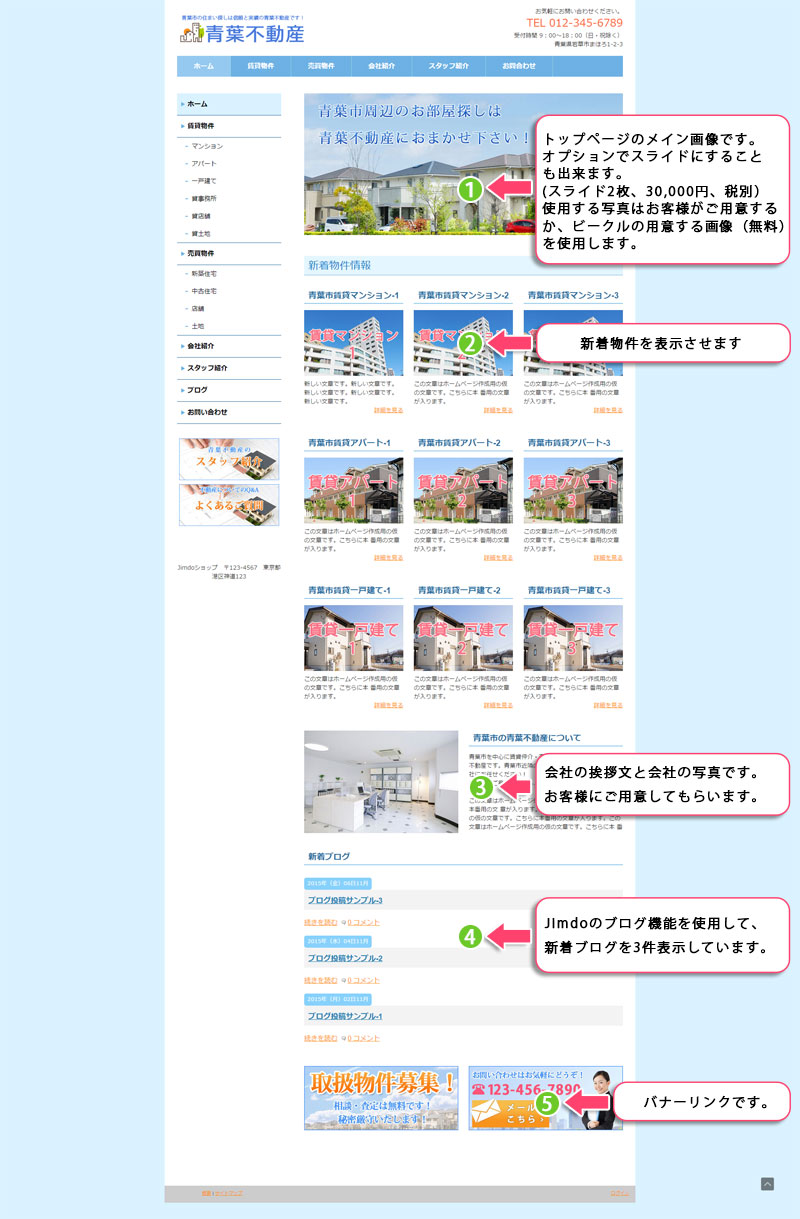Click the back-to-top arrow icon
Image resolution: width=800 pixels, height=1219 pixels.
[767, 1184]
